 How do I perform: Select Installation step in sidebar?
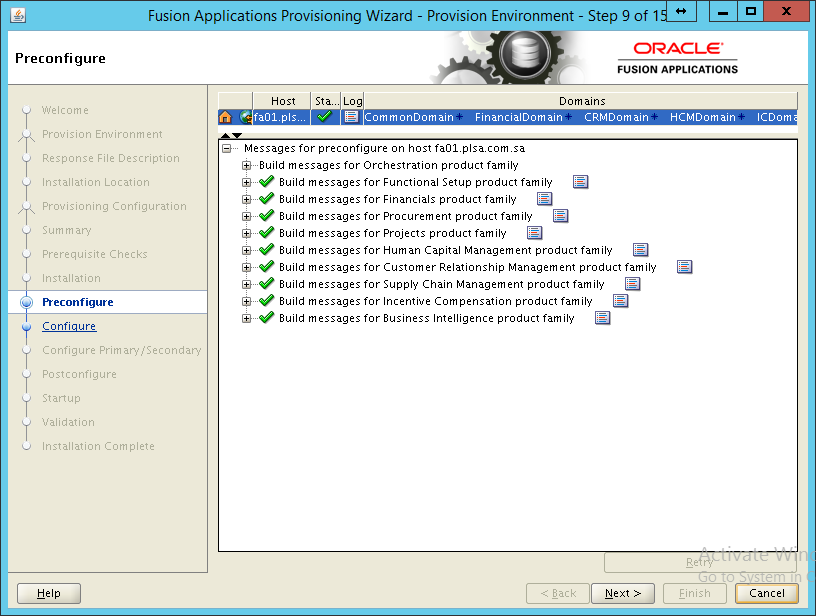point(71,278)
